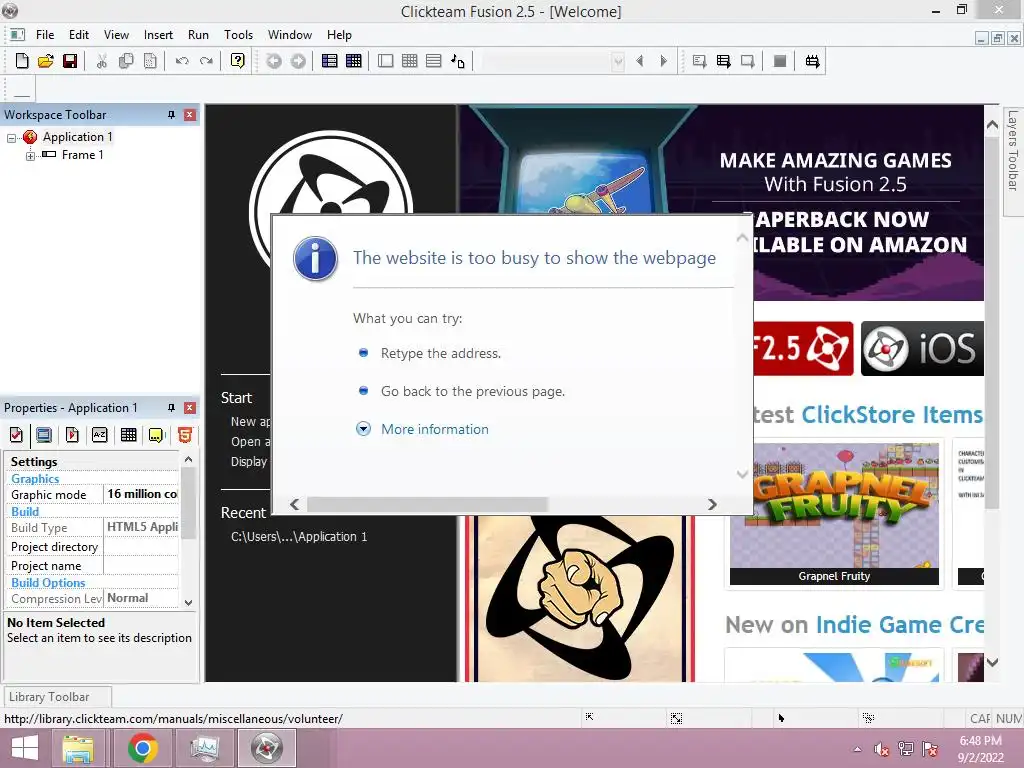Open the Insert menu
This screenshot has height=768, width=1024.
pos(158,35)
